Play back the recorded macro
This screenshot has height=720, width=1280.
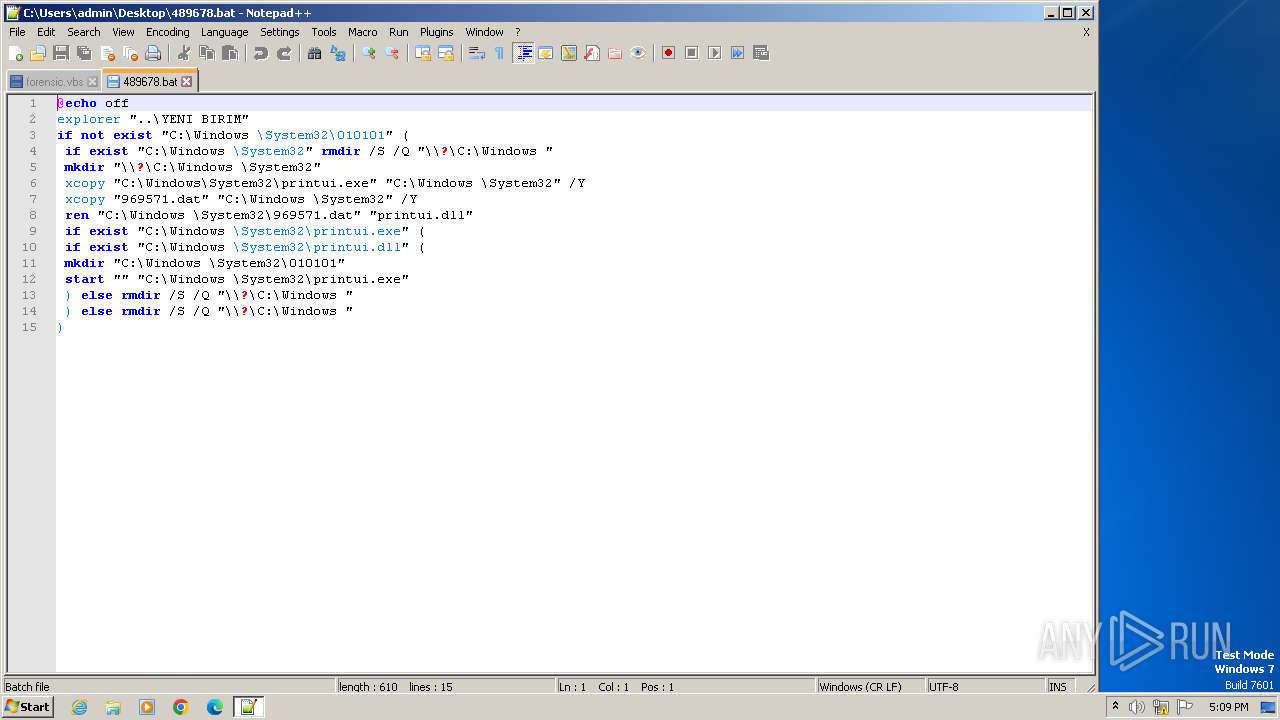[x=714, y=53]
